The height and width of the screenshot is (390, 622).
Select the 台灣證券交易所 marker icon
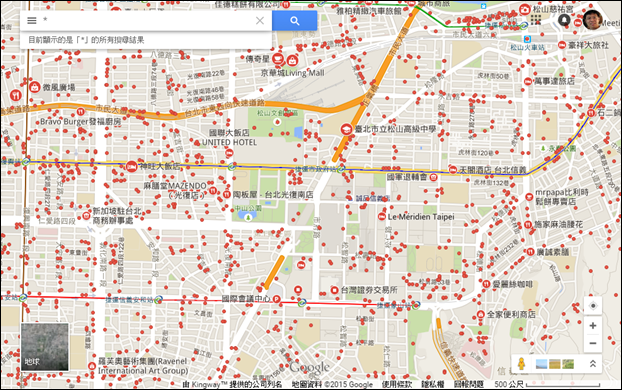point(334,290)
